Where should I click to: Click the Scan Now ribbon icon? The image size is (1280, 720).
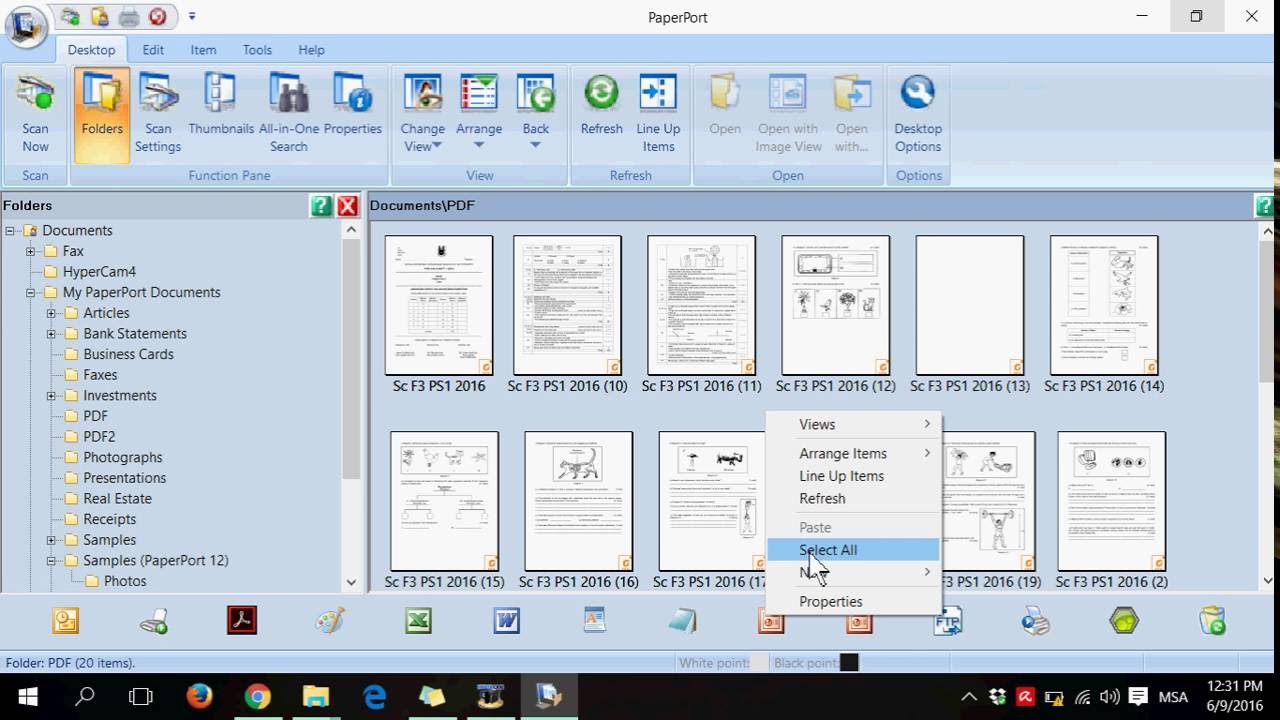(35, 114)
